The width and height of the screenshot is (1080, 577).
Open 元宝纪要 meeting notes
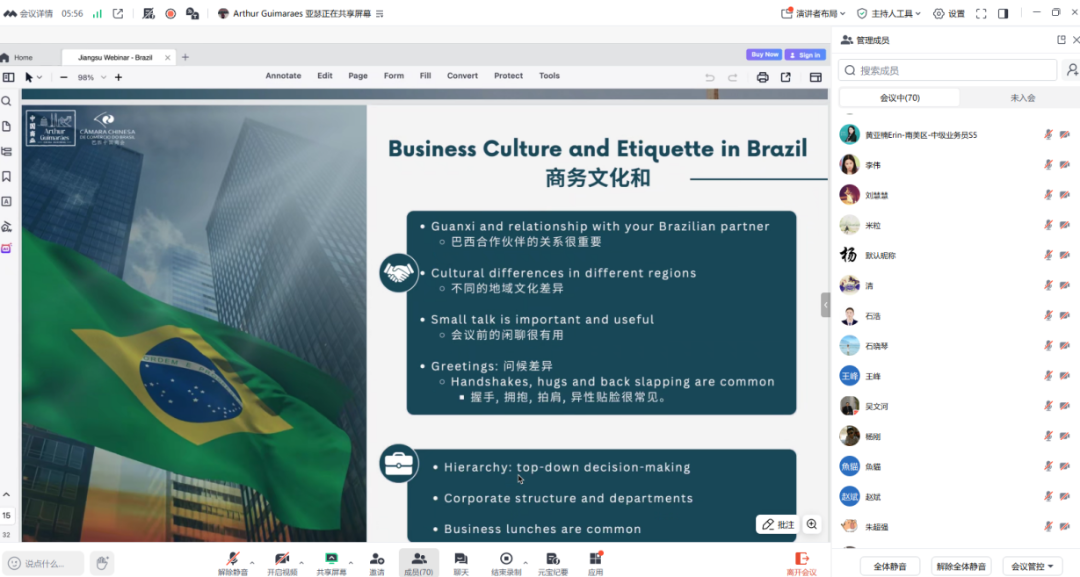coord(552,563)
